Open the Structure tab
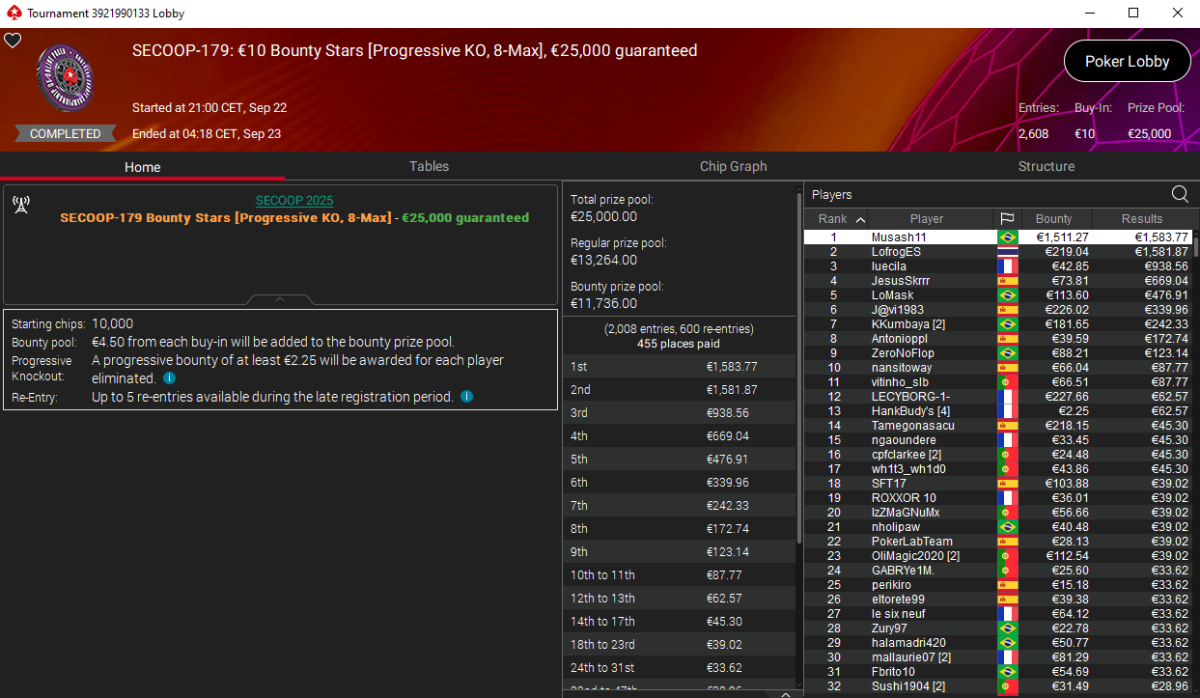The width and height of the screenshot is (1200, 698). (x=1046, y=166)
